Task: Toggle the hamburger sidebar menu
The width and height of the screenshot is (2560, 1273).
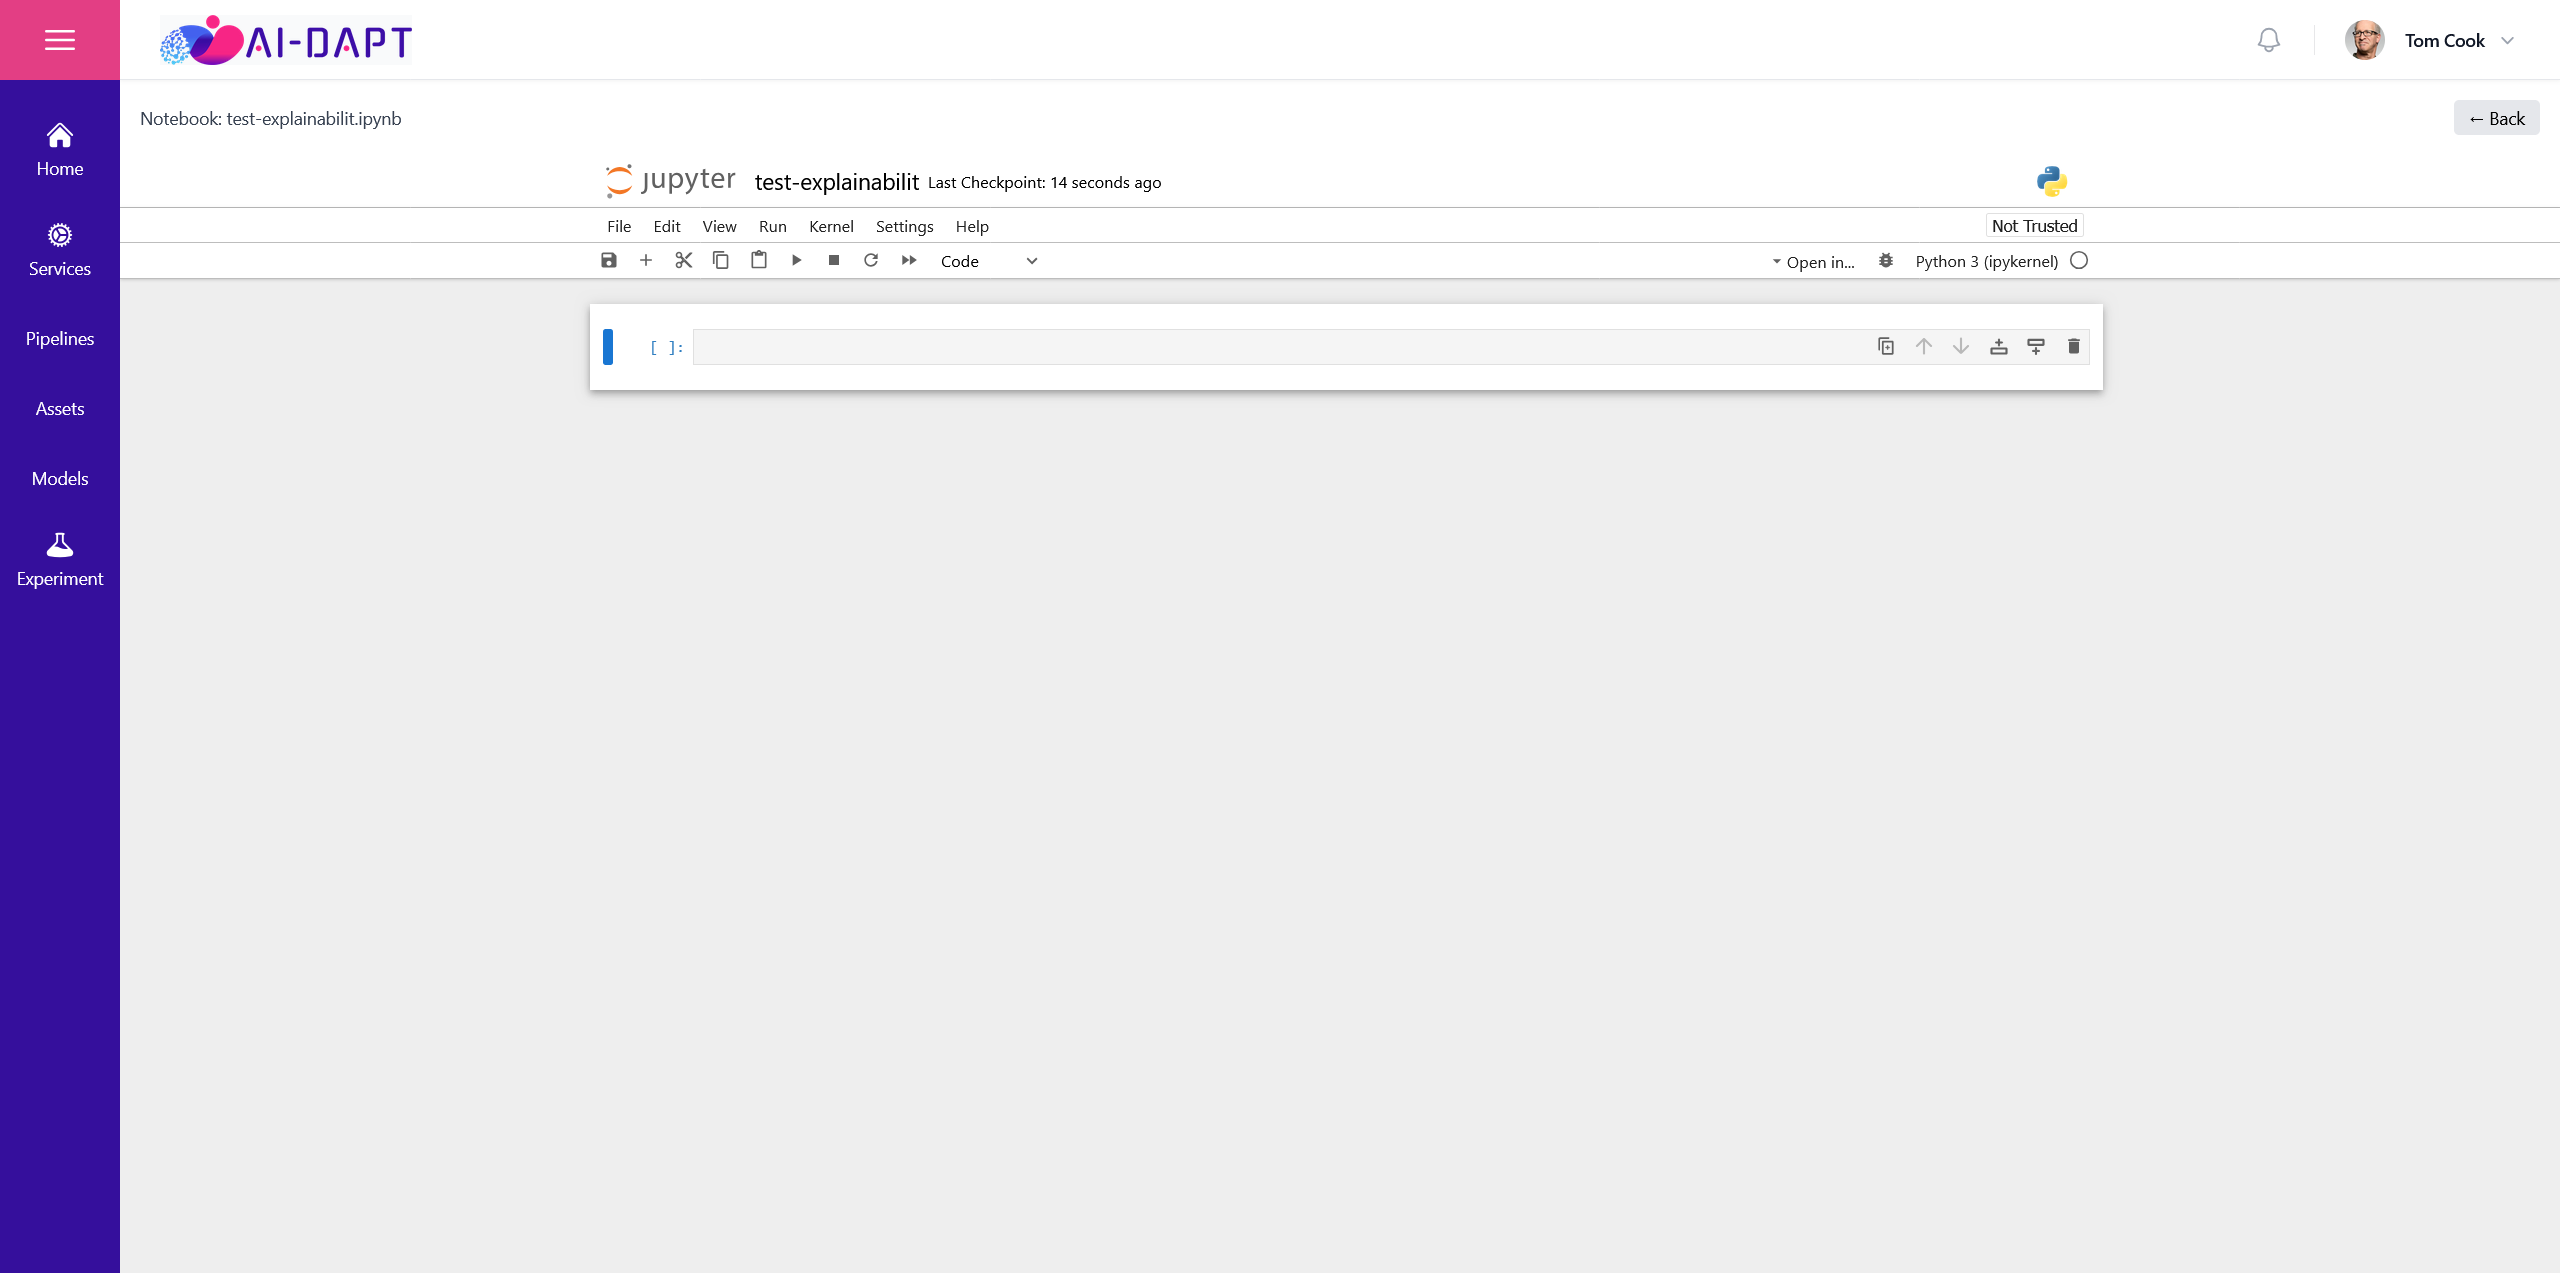Action: point(60,40)
